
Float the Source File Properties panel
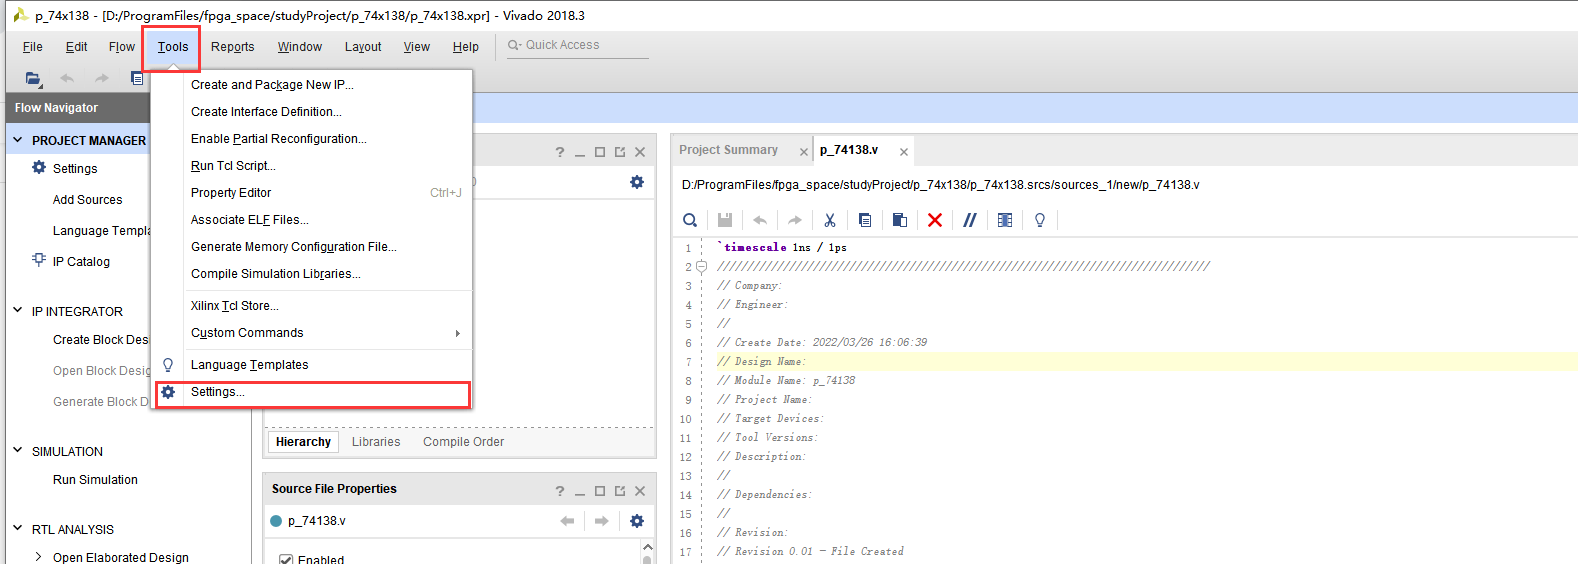coord(620,491)
